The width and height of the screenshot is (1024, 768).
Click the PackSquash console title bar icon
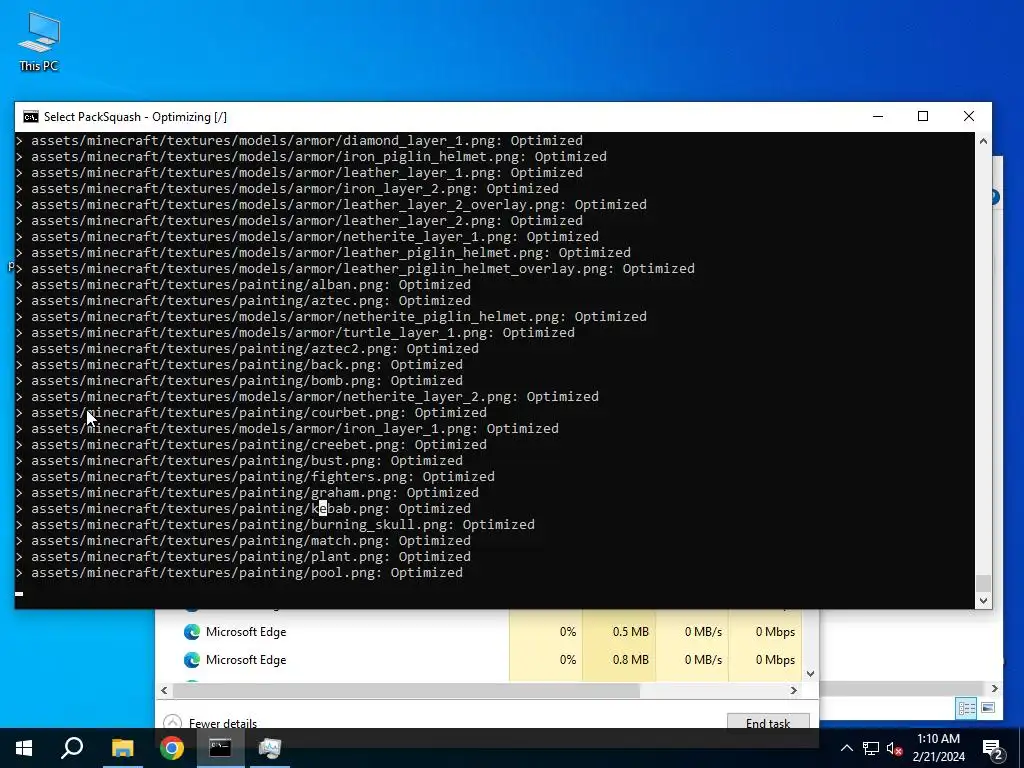[31, 117]
